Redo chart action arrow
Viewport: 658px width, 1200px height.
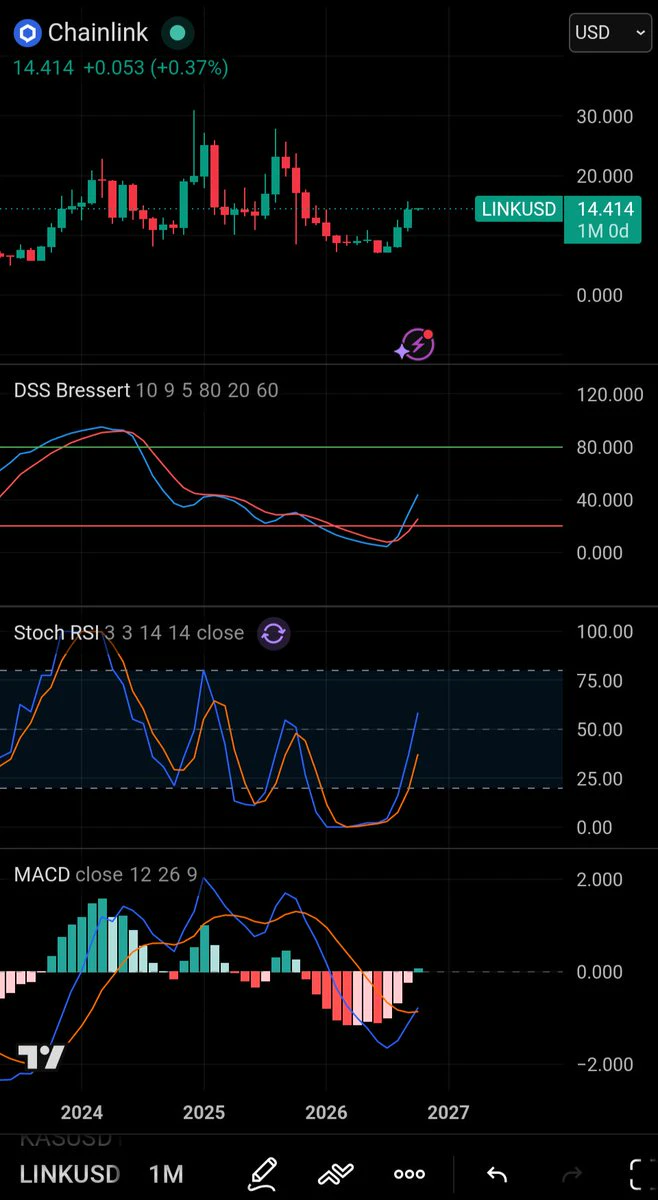(x=571, y=1174)
